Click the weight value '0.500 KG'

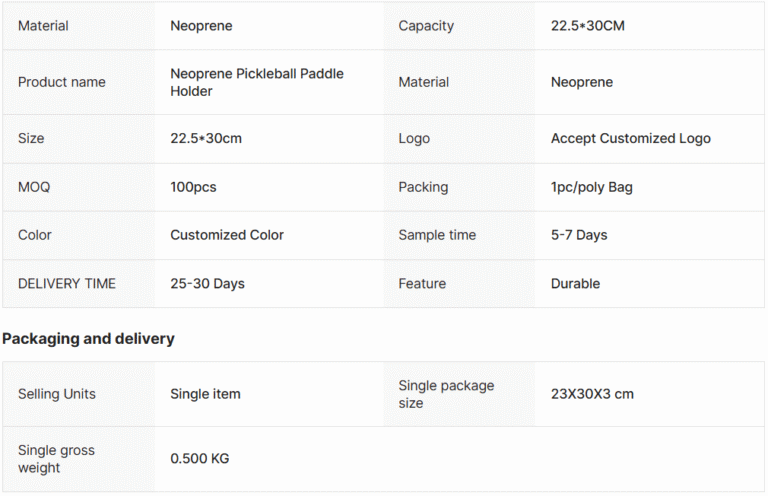(x=199, y=458)
